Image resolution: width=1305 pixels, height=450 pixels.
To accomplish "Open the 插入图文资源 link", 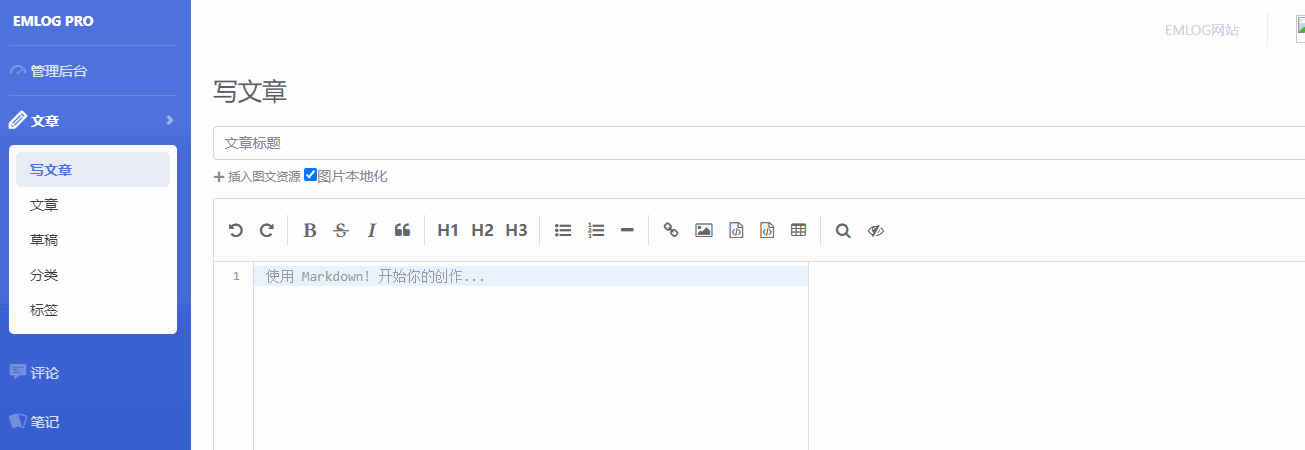I will pyautogui.click(x=257, y=176).
